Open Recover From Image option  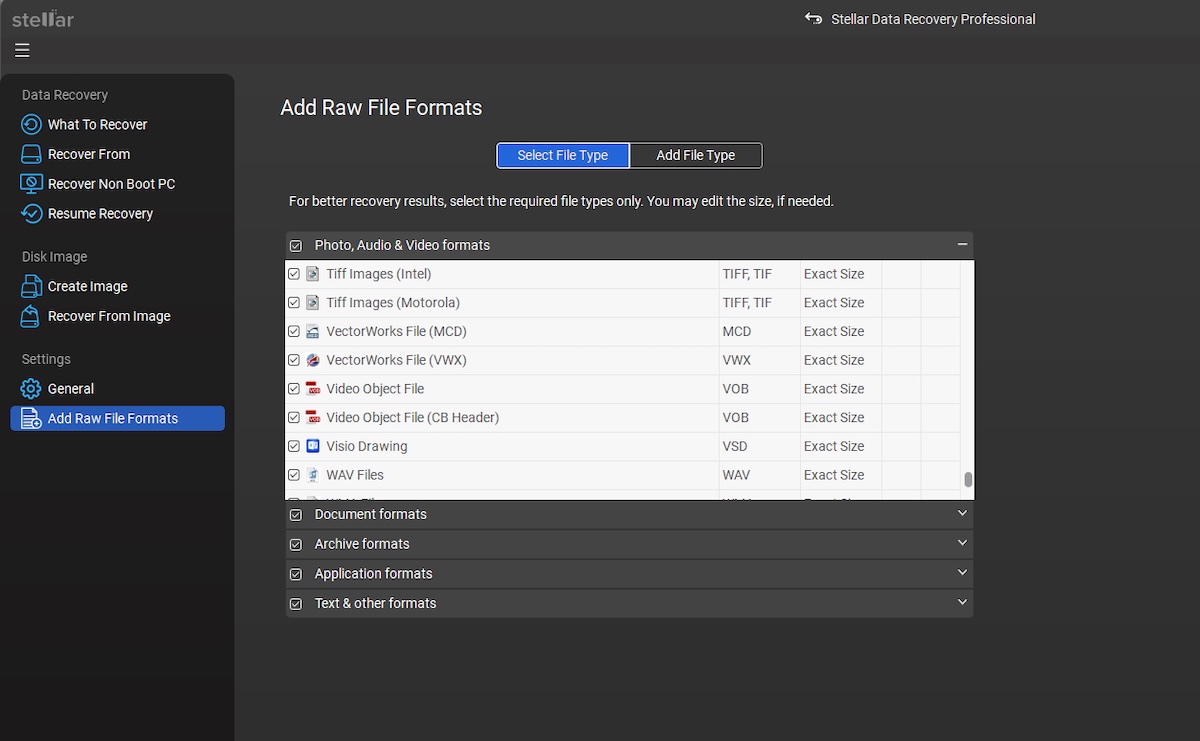(x=109, y=316)
